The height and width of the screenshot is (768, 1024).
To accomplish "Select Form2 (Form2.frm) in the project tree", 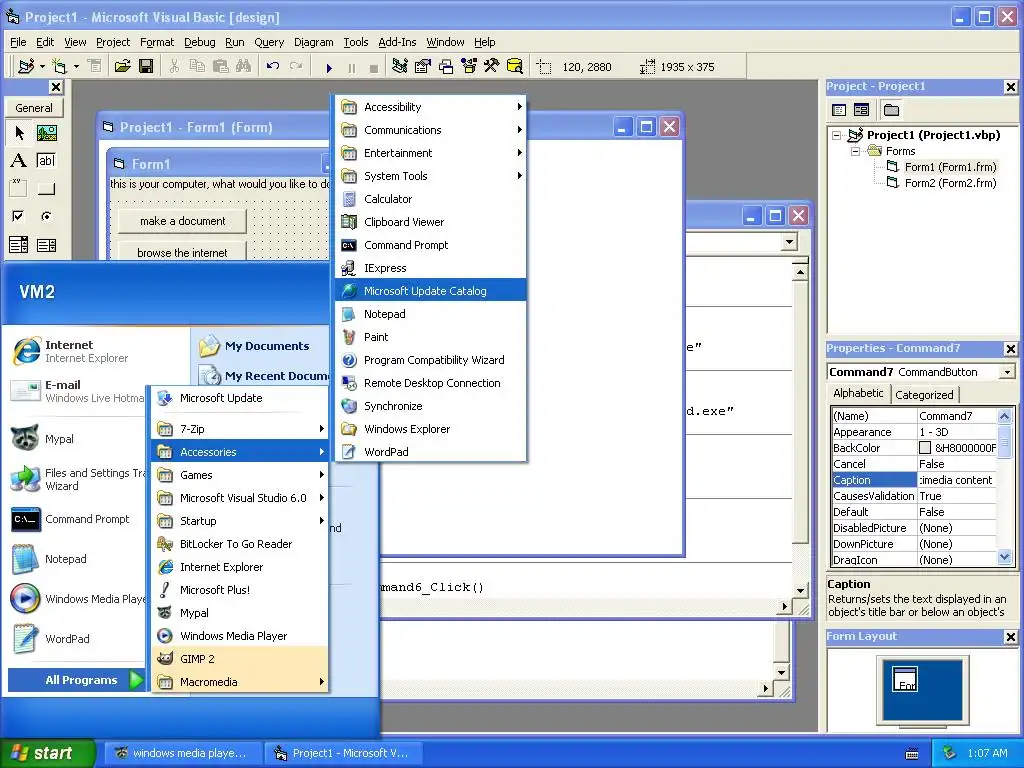I will tap(950, 184).
